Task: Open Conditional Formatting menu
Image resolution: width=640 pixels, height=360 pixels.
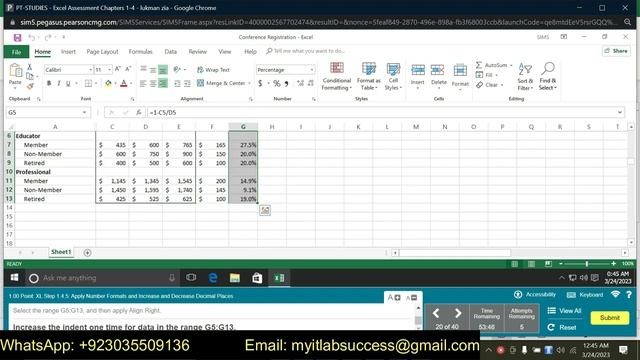Action: pos(336,76)
